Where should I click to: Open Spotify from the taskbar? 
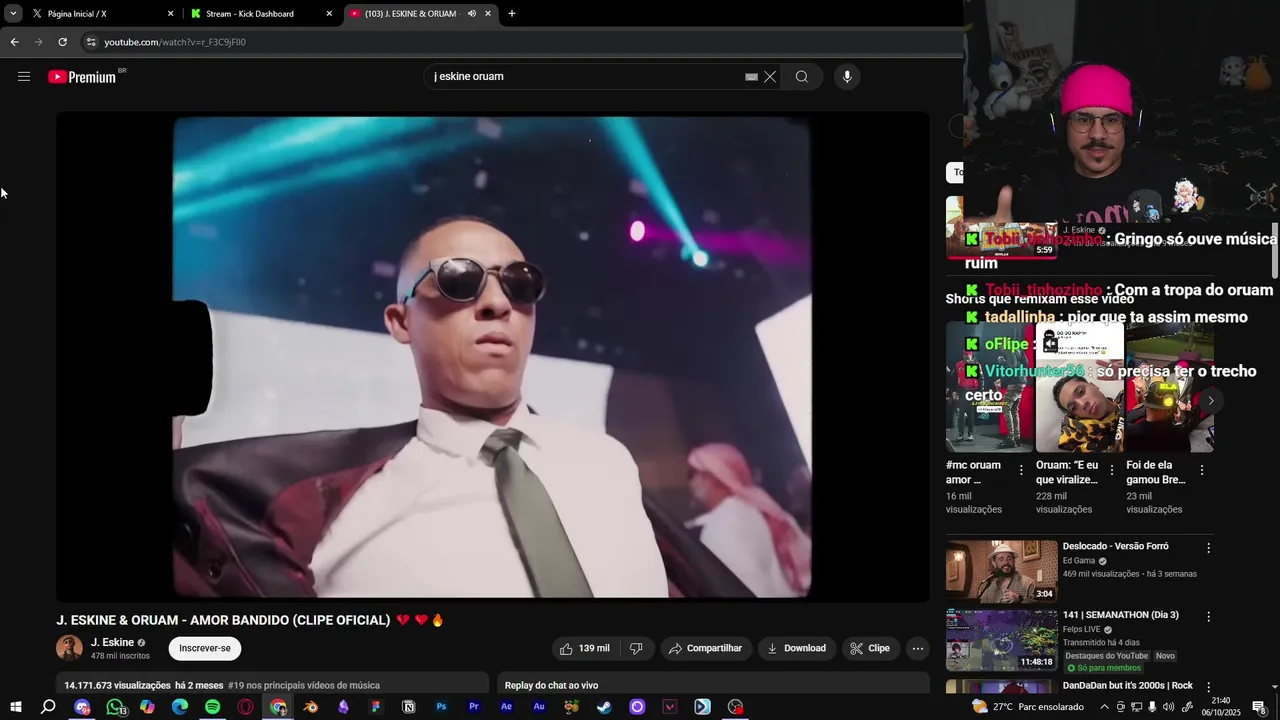(212, 707)
